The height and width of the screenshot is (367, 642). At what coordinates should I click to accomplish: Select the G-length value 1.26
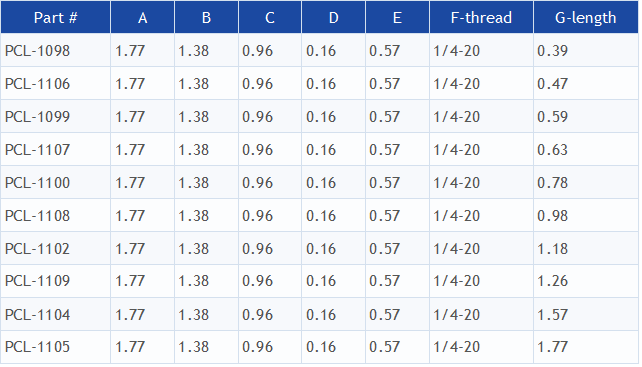[552, 281]
